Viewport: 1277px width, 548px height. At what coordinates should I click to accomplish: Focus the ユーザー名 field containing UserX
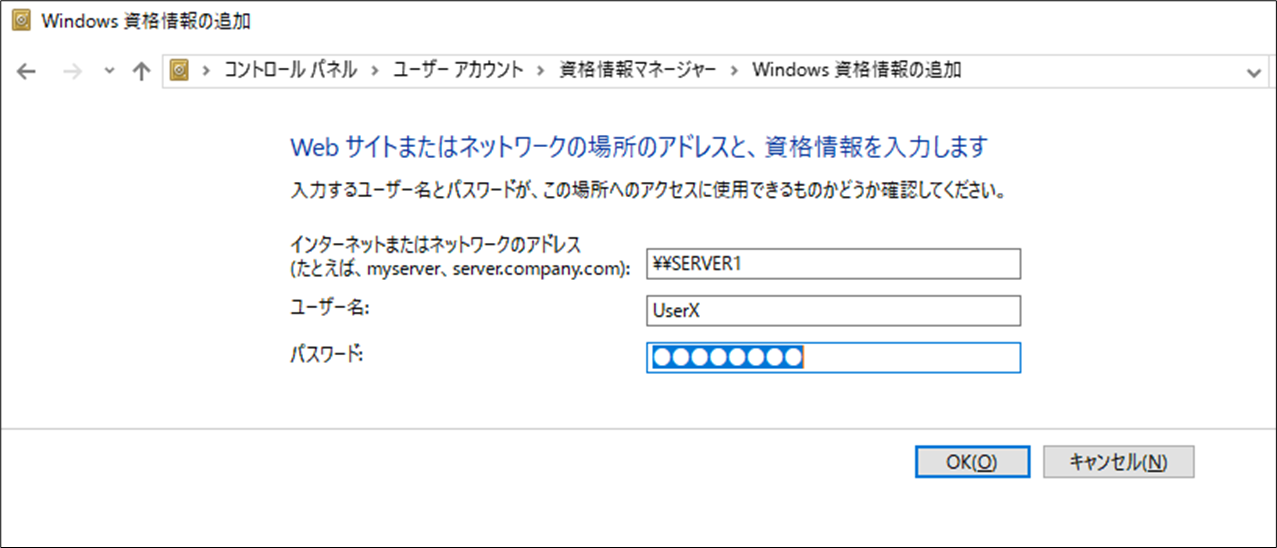pyautogui.click(x=834, y=311)
